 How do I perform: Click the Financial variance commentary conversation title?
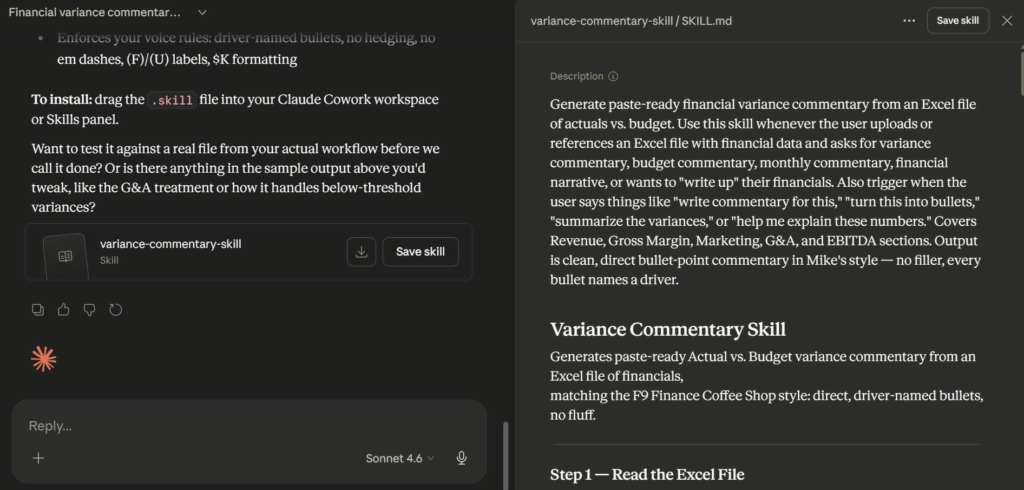pos(95,12)
